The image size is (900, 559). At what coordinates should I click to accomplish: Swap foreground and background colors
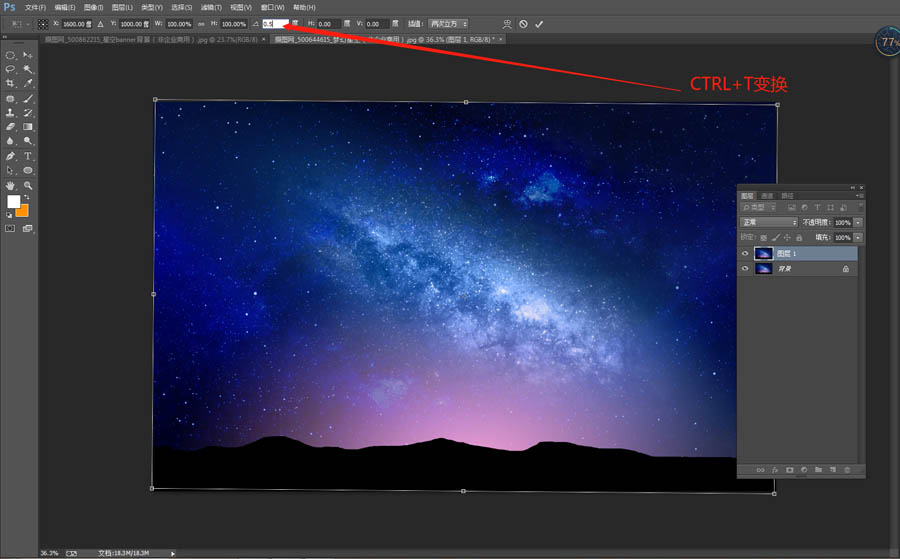(x=26, y=197)
